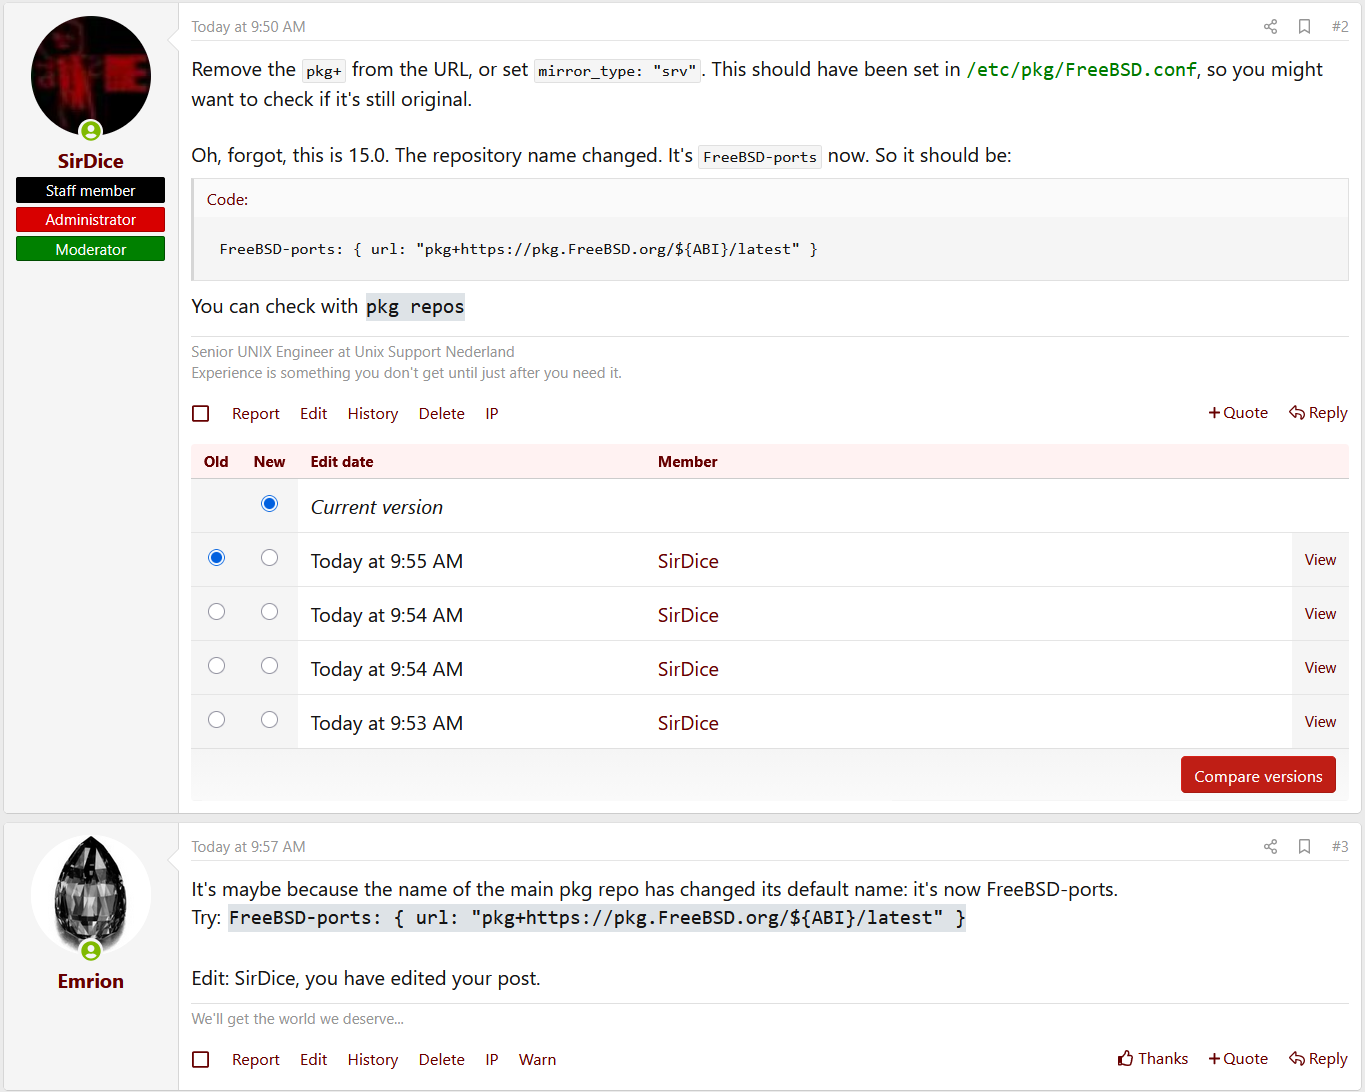Bookmark Emrion's post #3
1365x1092 pixels.
pos(1304,847)
